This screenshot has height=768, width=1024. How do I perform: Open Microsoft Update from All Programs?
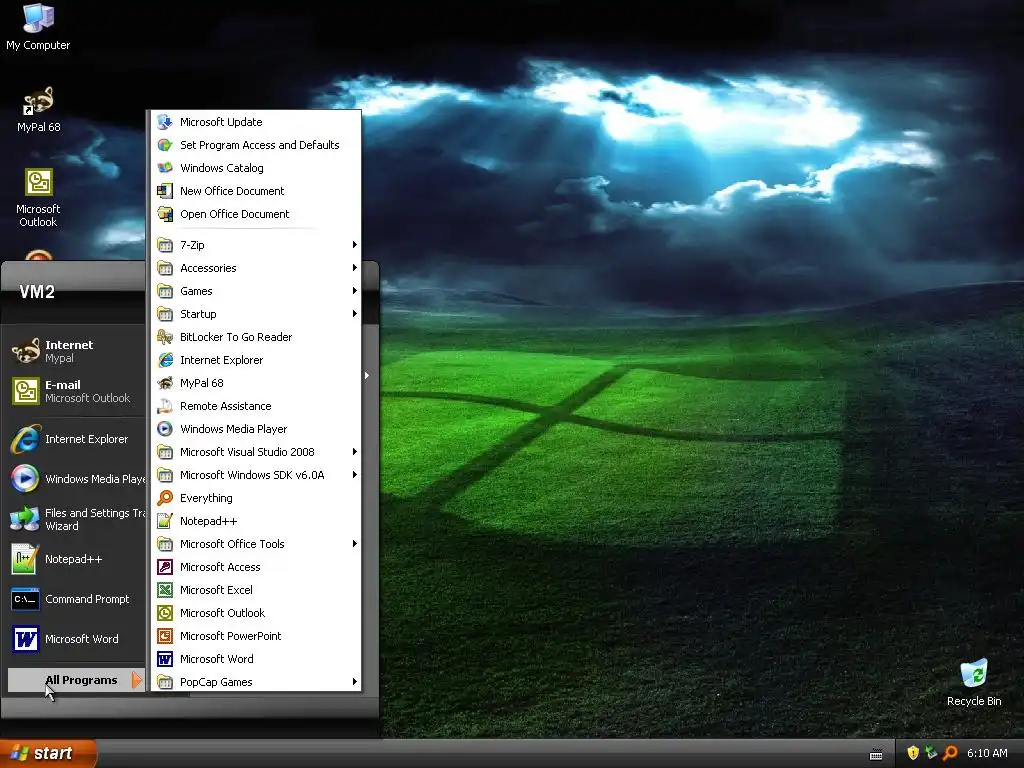255,122
